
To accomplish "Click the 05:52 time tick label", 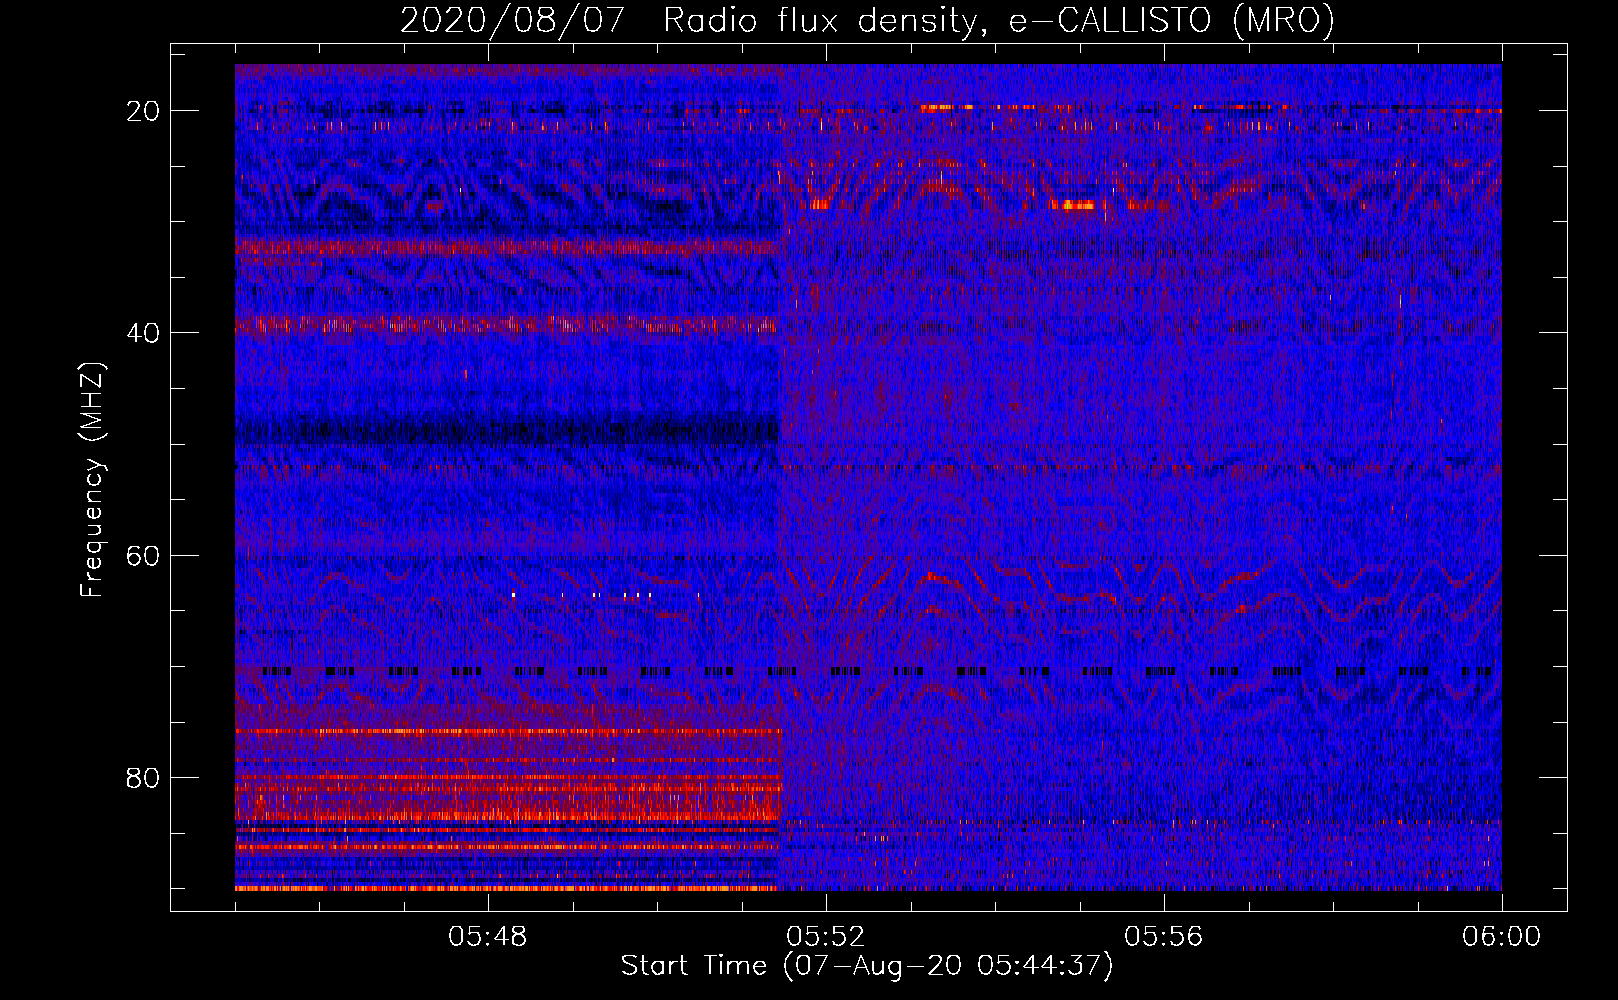I will coord(826,937).
